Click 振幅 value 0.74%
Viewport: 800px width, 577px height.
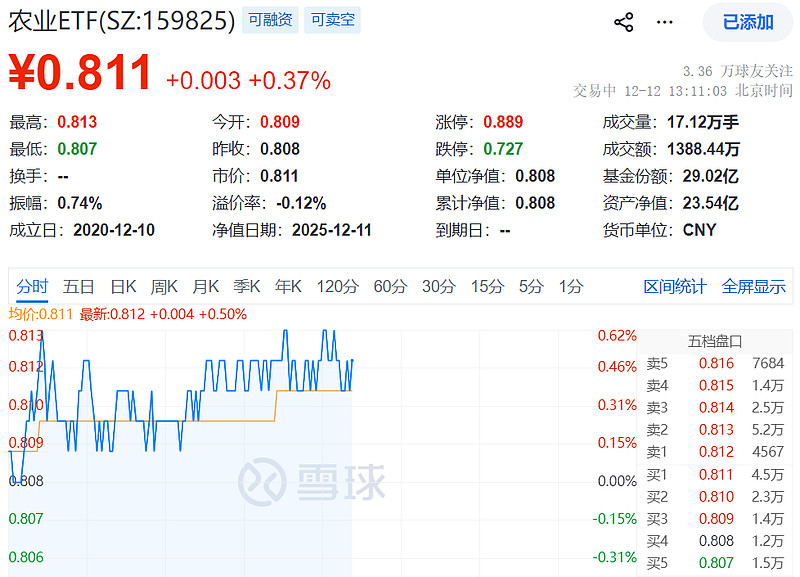pyautogui.click(x=80, y=203)
